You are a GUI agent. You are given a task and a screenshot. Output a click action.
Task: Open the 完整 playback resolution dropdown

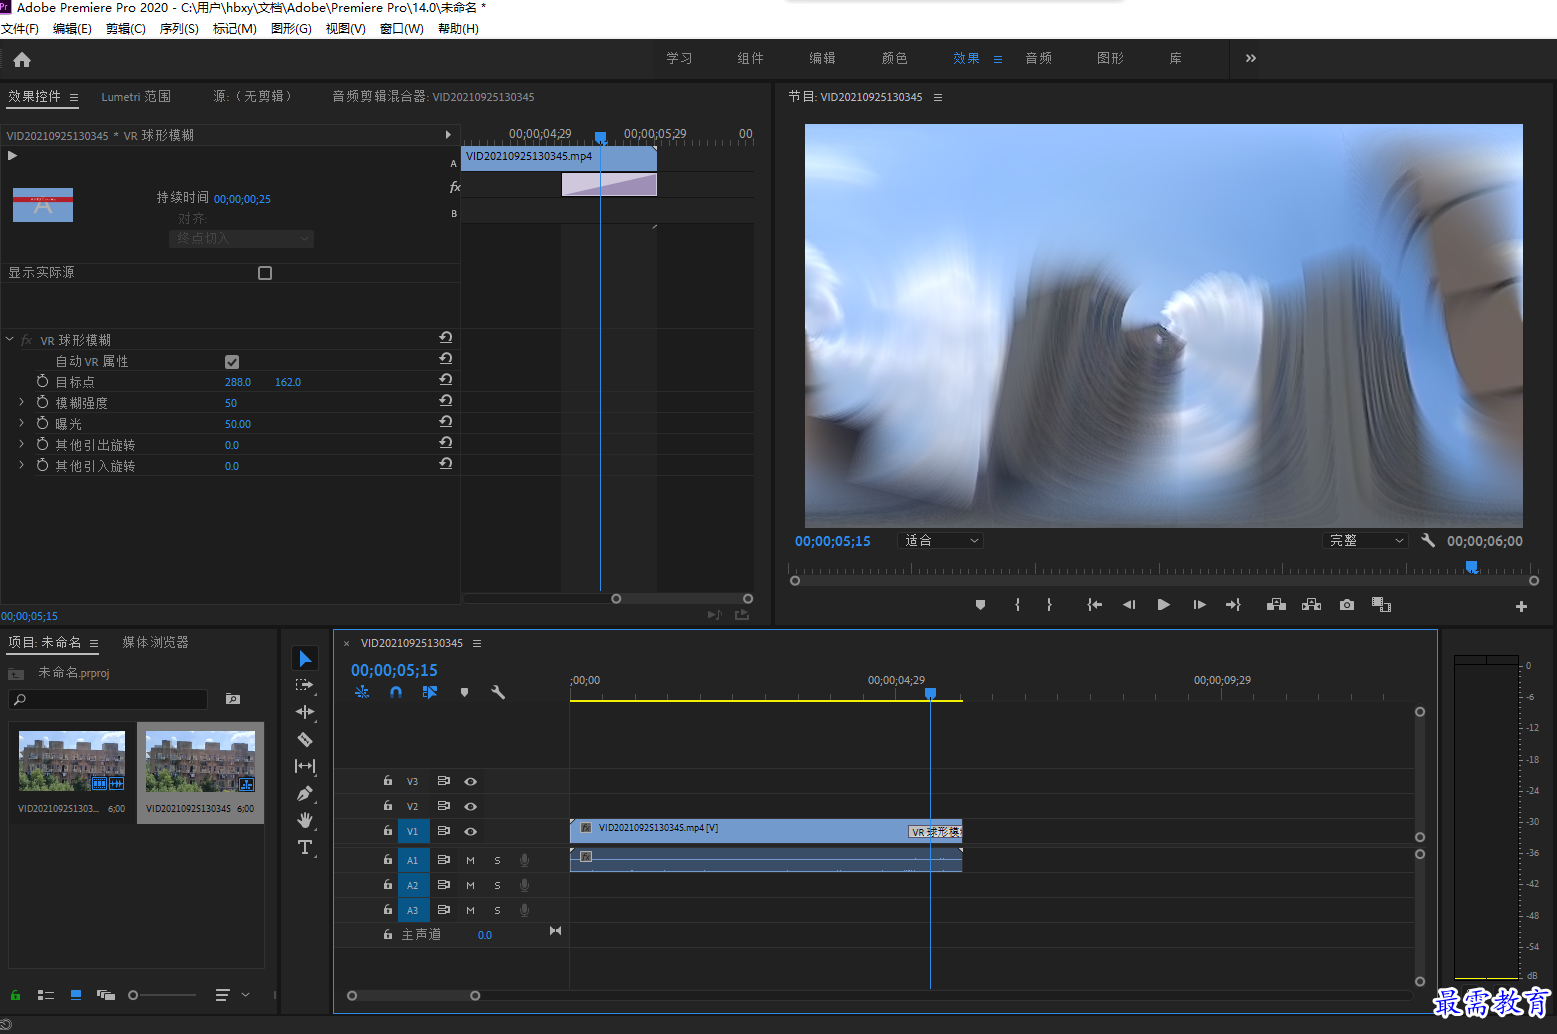click(x=1366, y=541)
